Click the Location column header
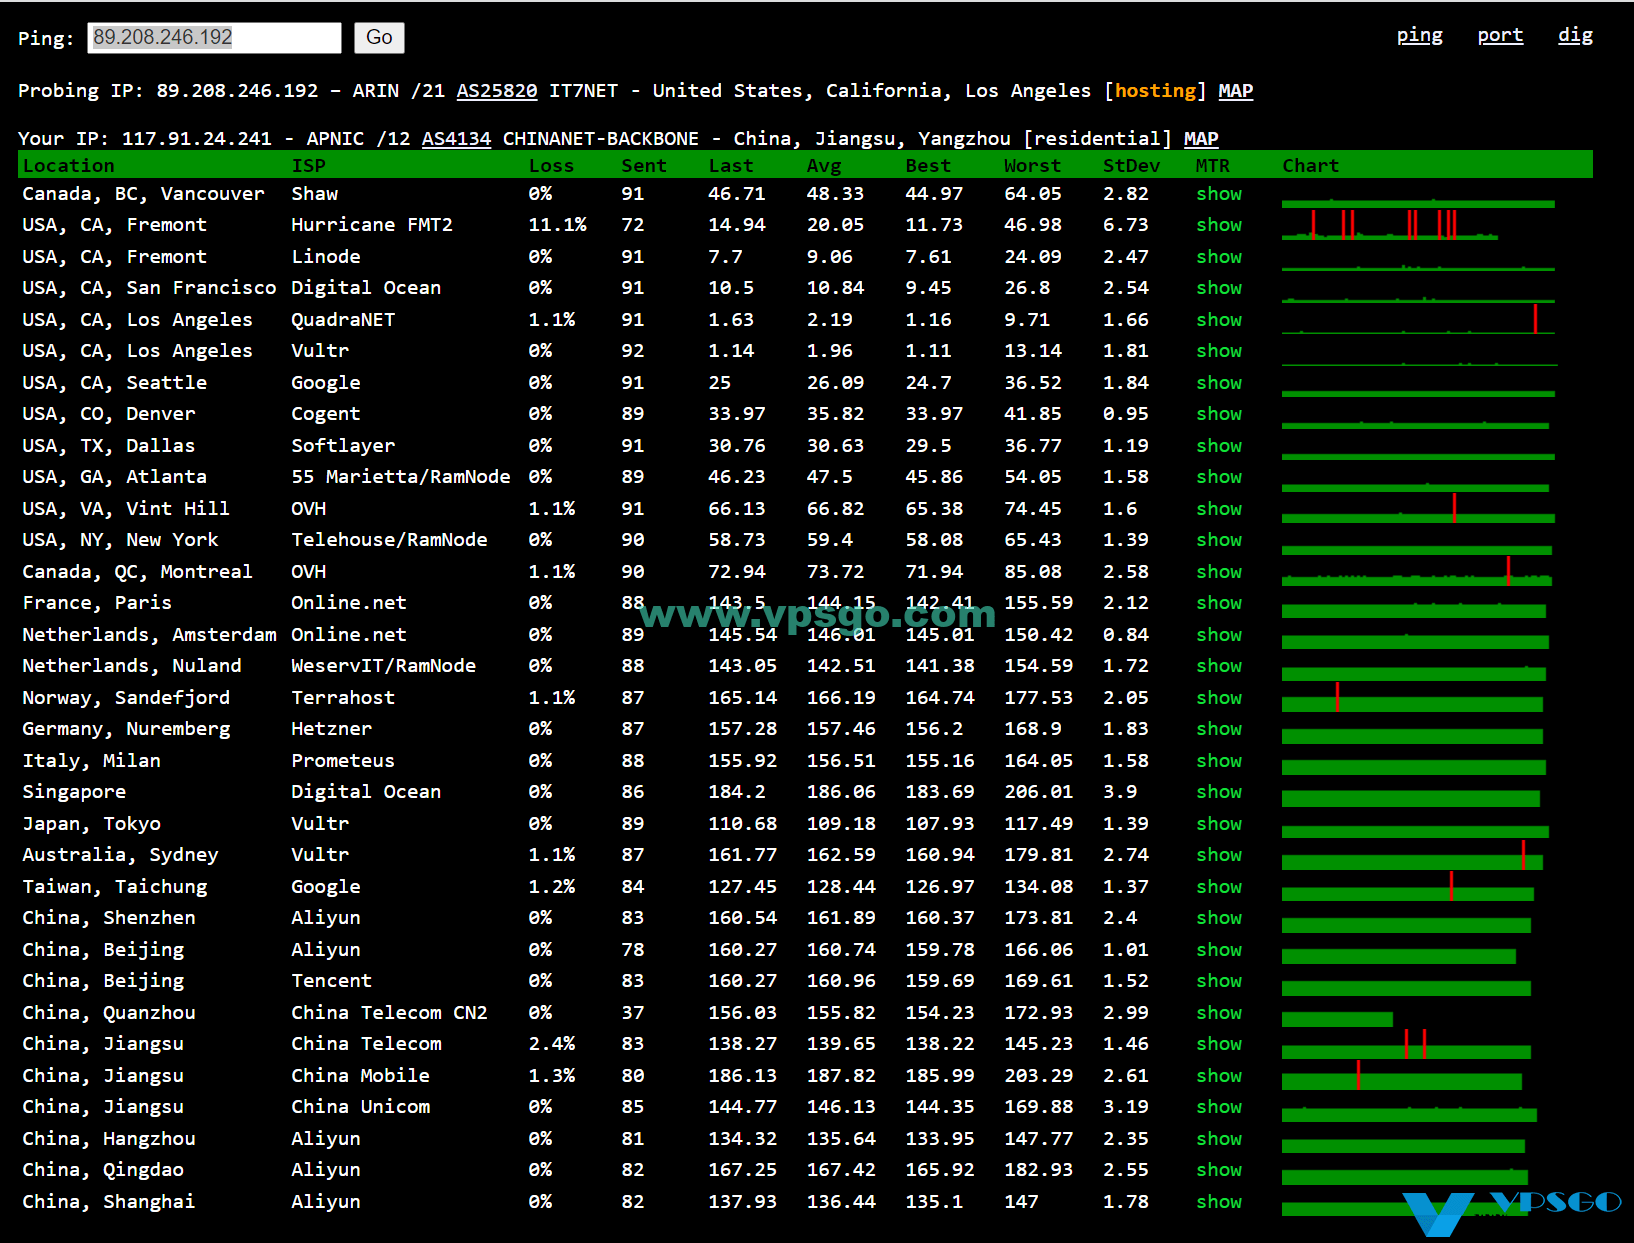 69,166
